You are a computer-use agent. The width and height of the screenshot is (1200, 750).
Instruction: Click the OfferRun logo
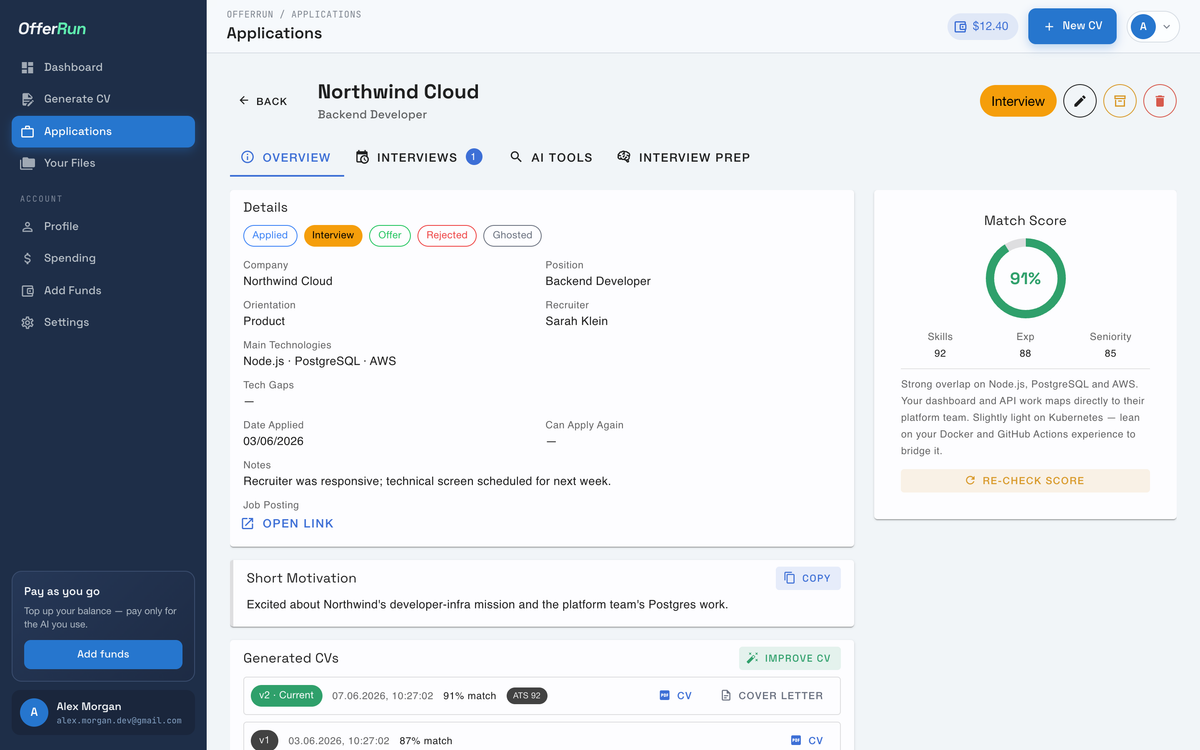click(52, 28)
